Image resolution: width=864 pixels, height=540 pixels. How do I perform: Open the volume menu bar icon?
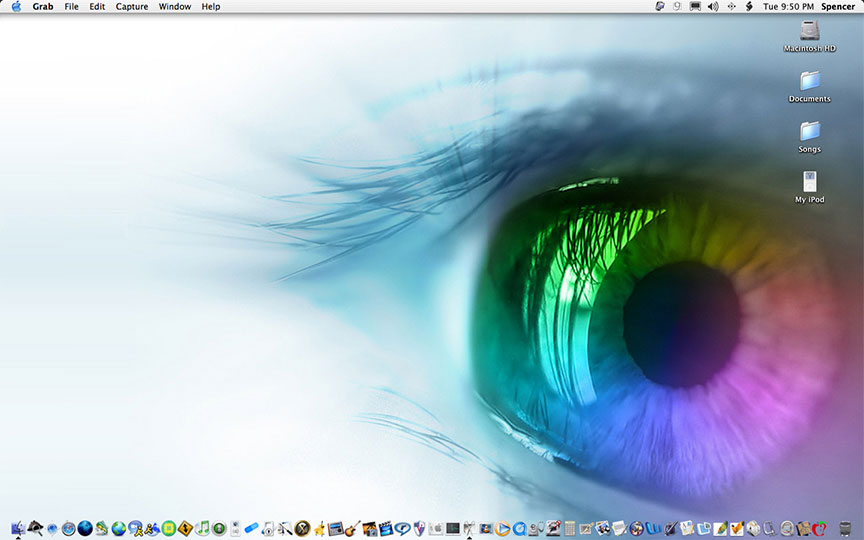click(x=713, y=7)
